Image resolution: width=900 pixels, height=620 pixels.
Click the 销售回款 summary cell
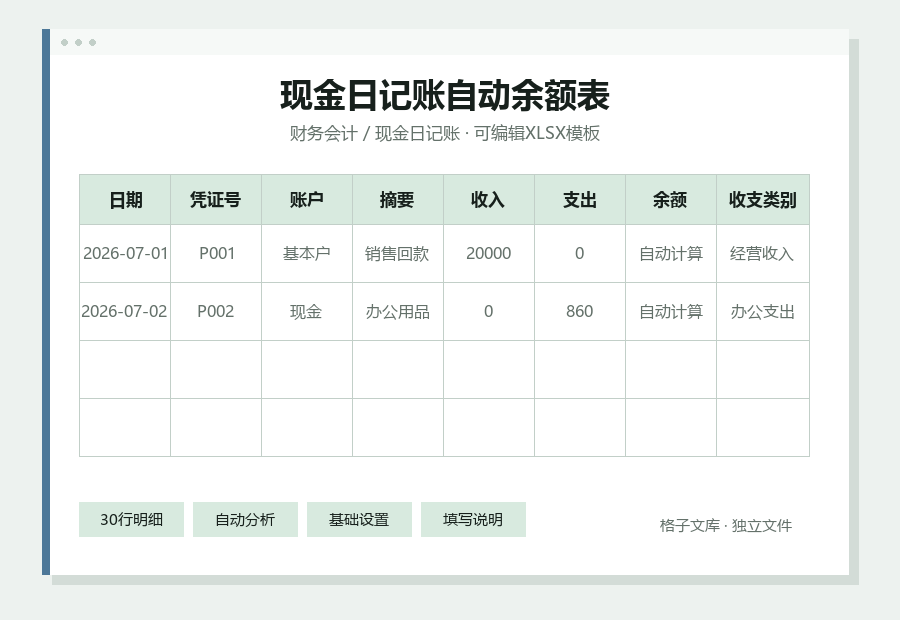(x=398, y=253)
